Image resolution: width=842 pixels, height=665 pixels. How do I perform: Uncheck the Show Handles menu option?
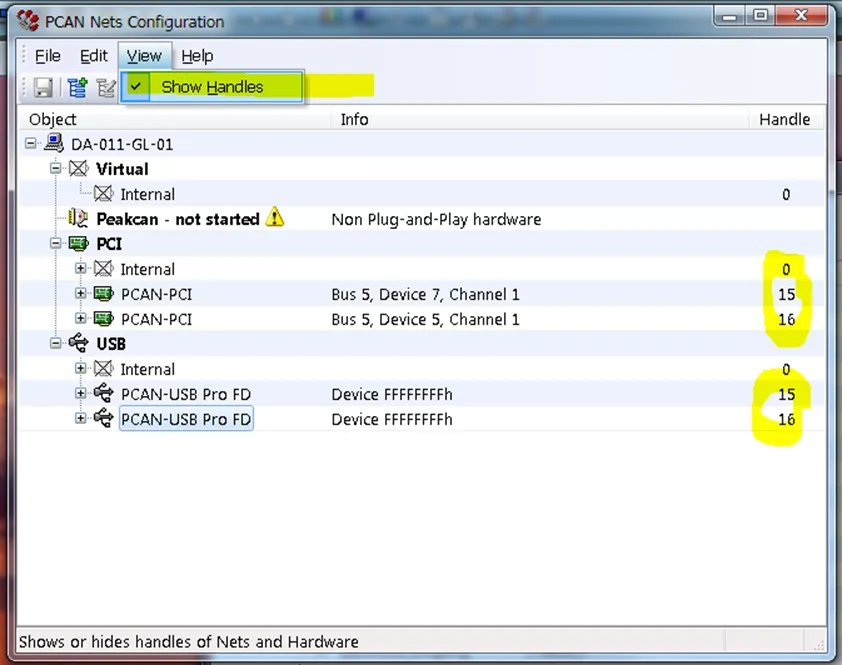[x=212, y=86]
